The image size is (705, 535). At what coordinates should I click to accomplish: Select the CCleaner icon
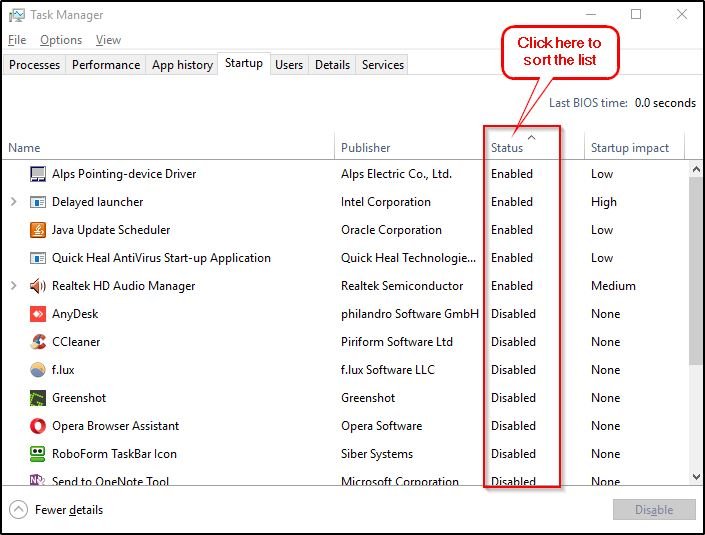[38, 342]
